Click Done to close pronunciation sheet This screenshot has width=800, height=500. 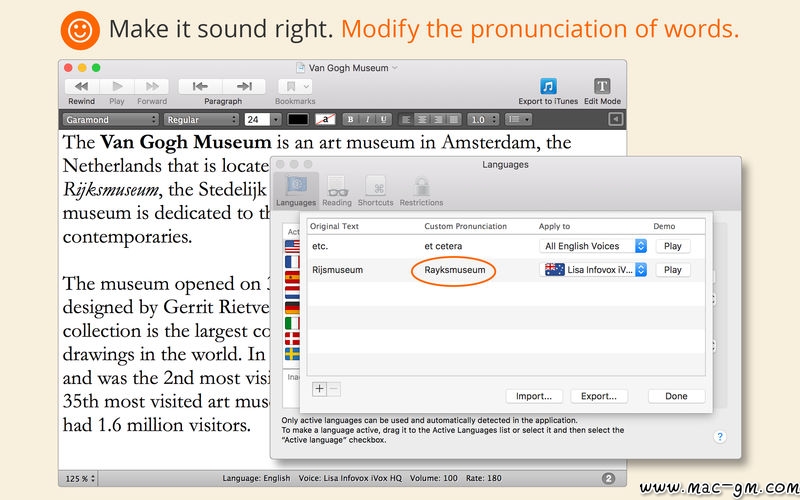pos(676,396)
